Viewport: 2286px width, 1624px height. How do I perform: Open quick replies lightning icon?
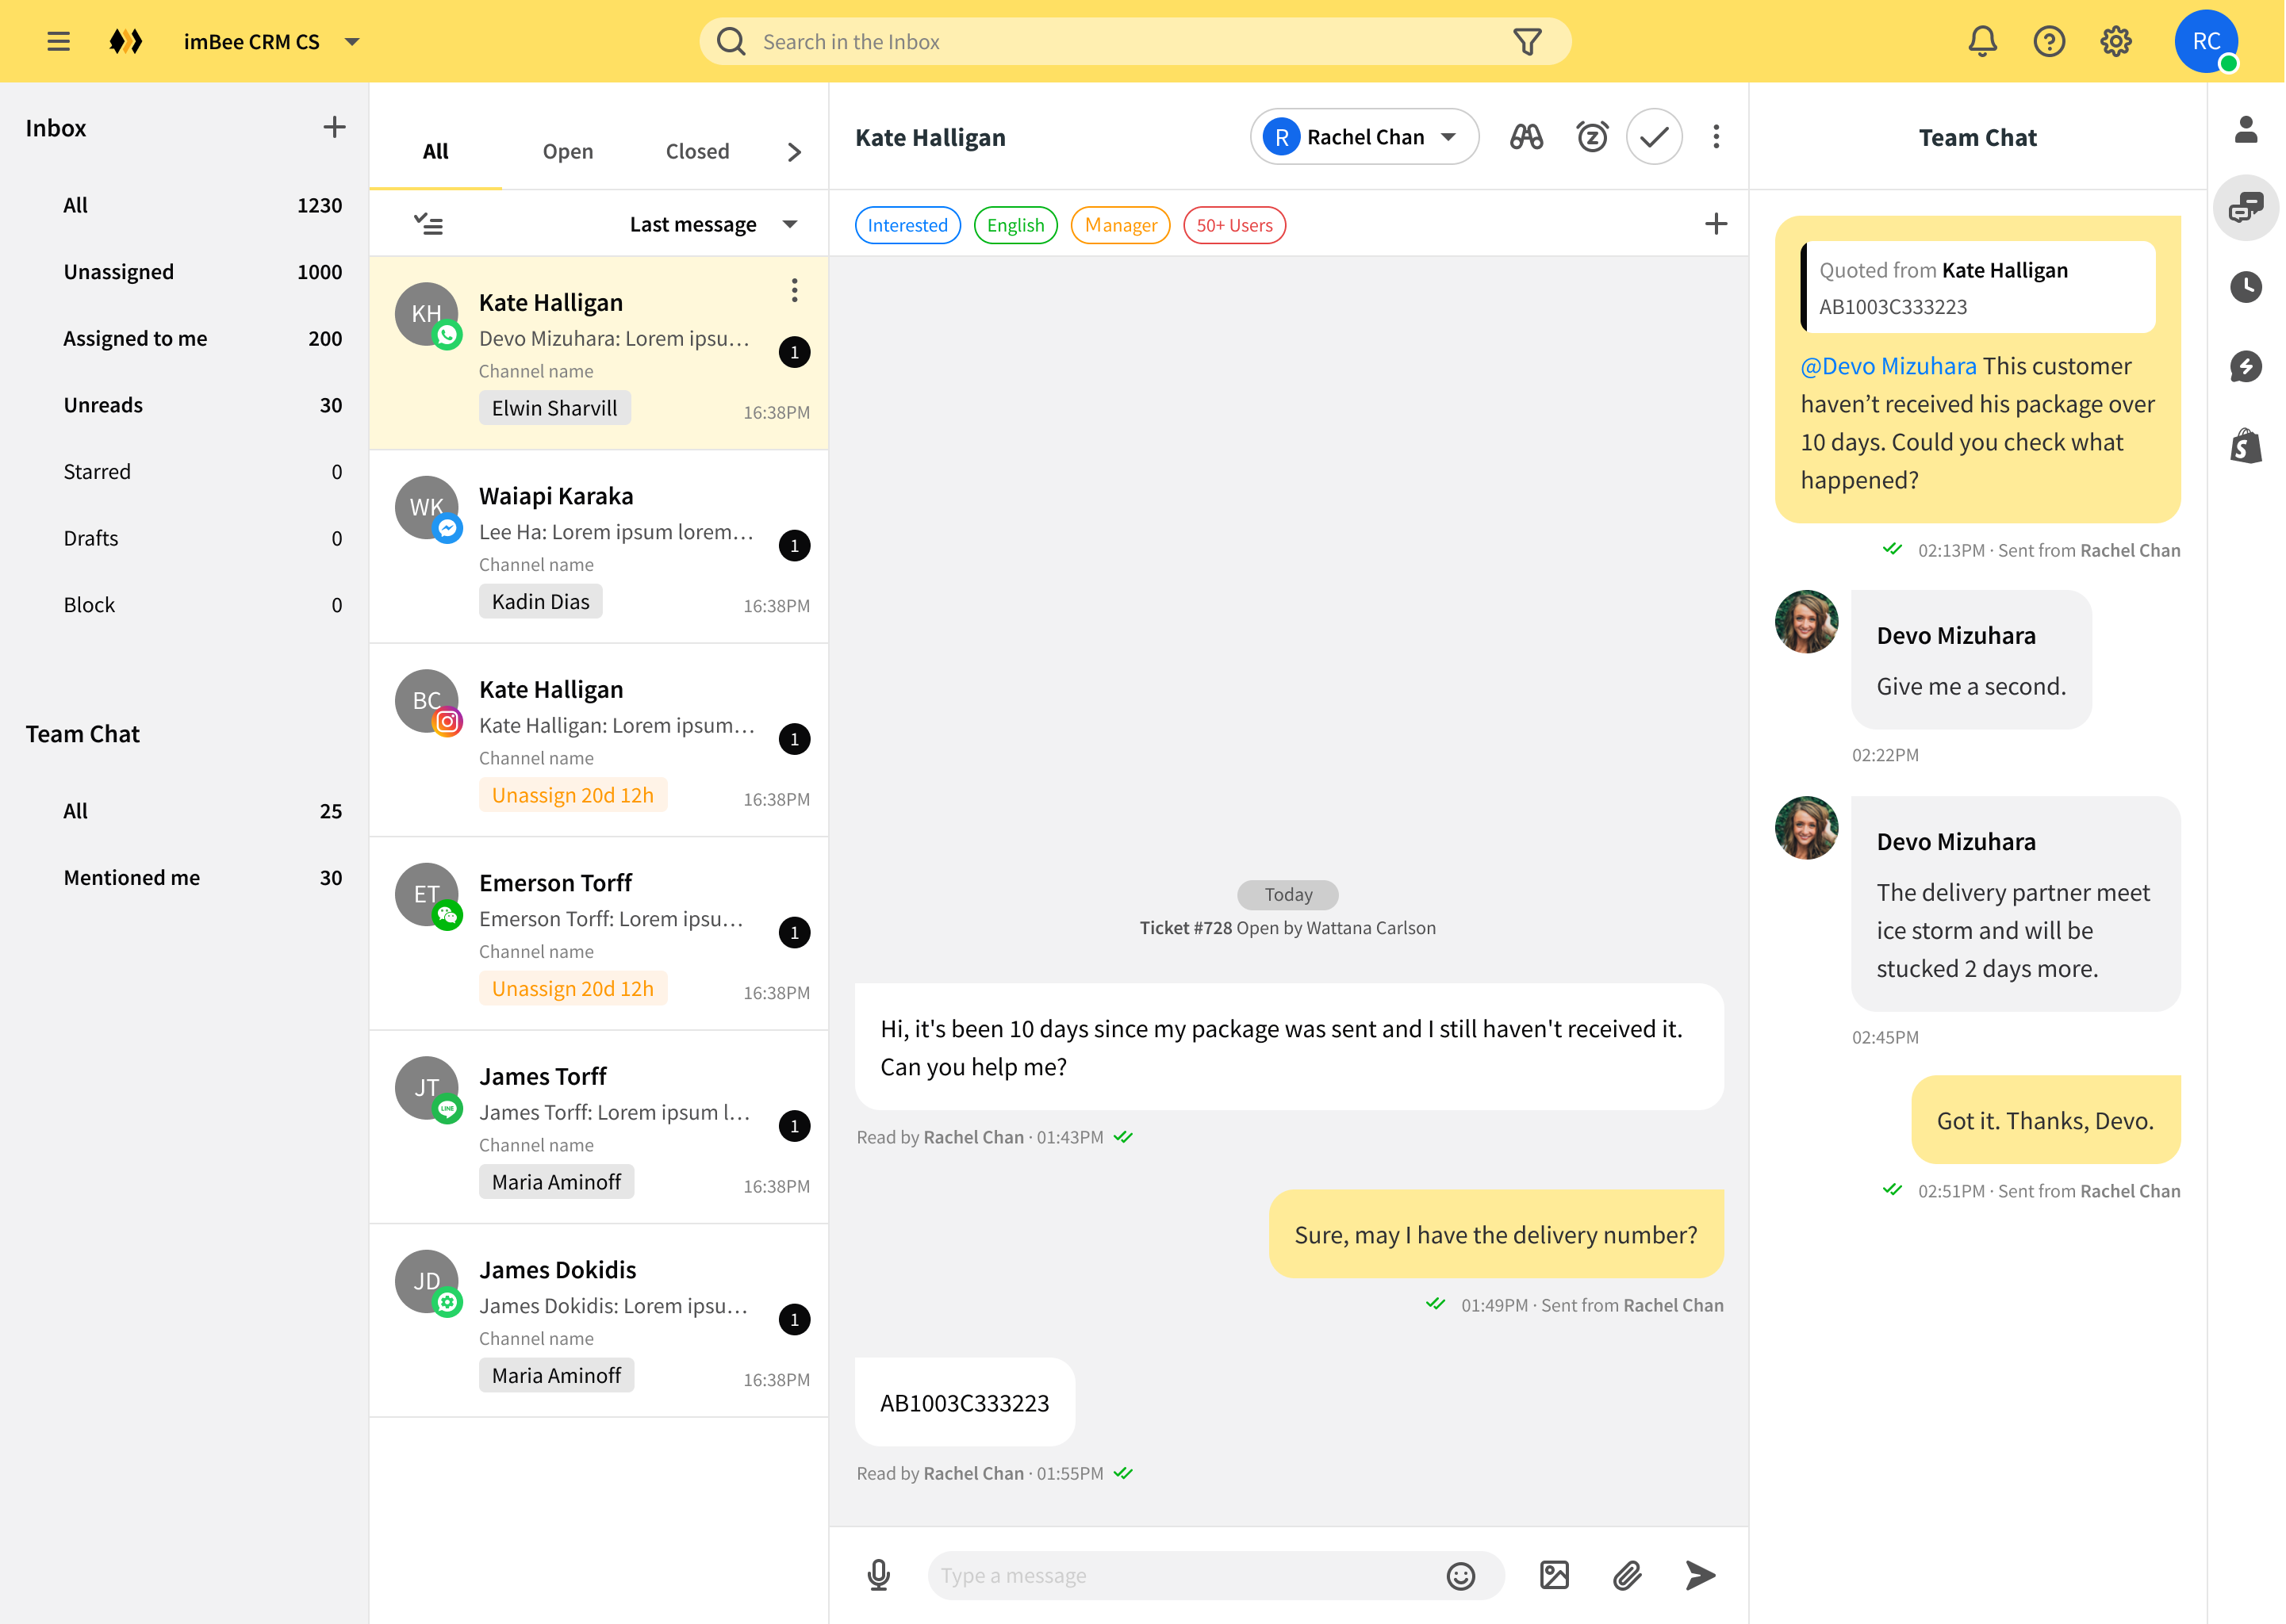tap(2245, 367)
